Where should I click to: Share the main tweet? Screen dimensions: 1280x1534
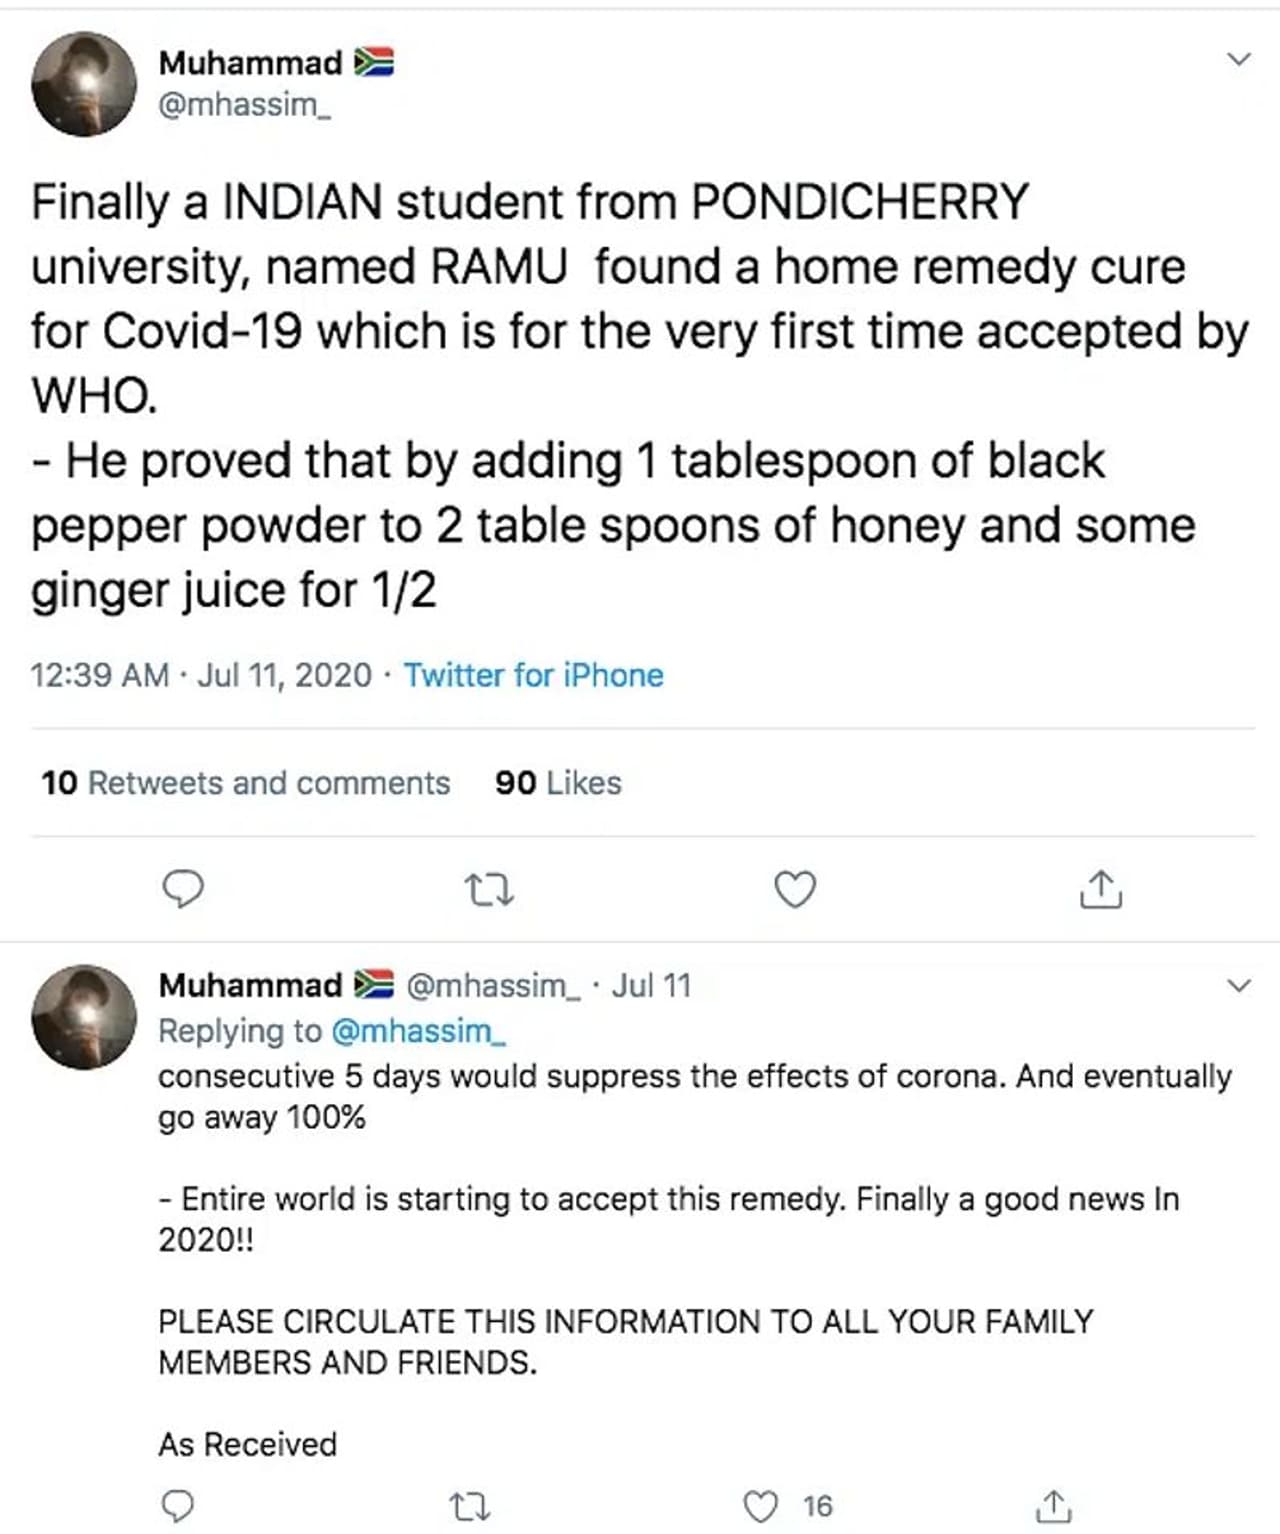tap(1101, 889)
